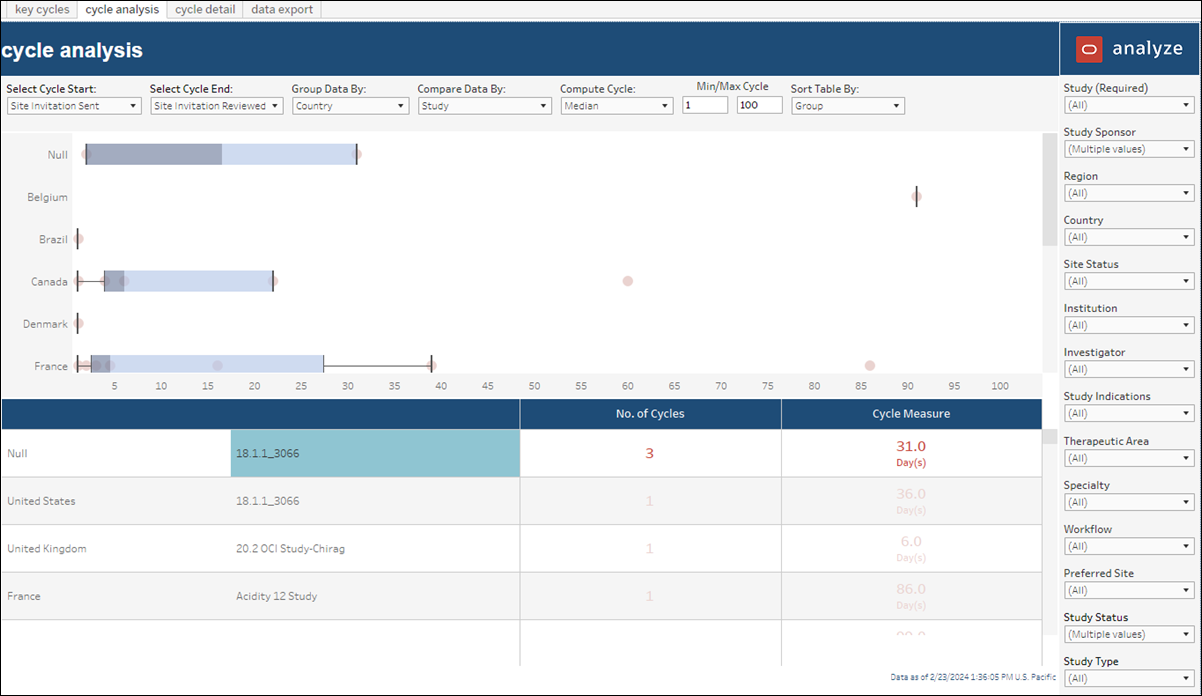Open the Study (Required) filter dropdown
Image resolution: width=1202 pixels, height=696 pixels.
click(x=1129, y=105)
